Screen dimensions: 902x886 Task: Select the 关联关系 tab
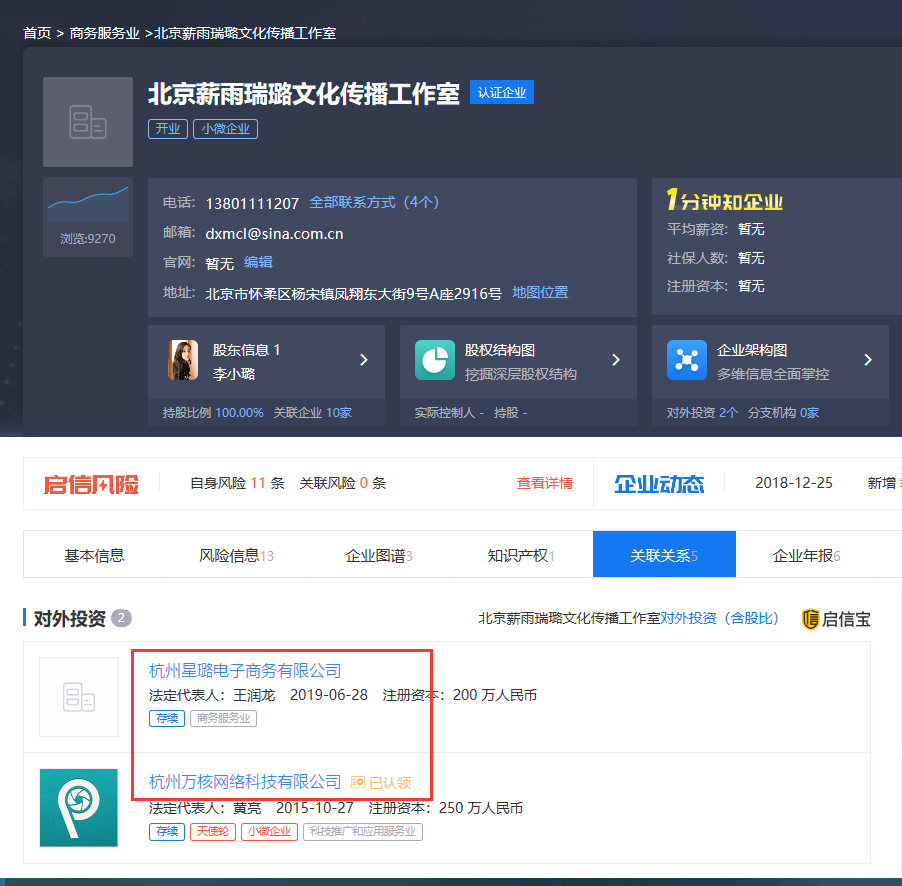[x=664, y=554]
